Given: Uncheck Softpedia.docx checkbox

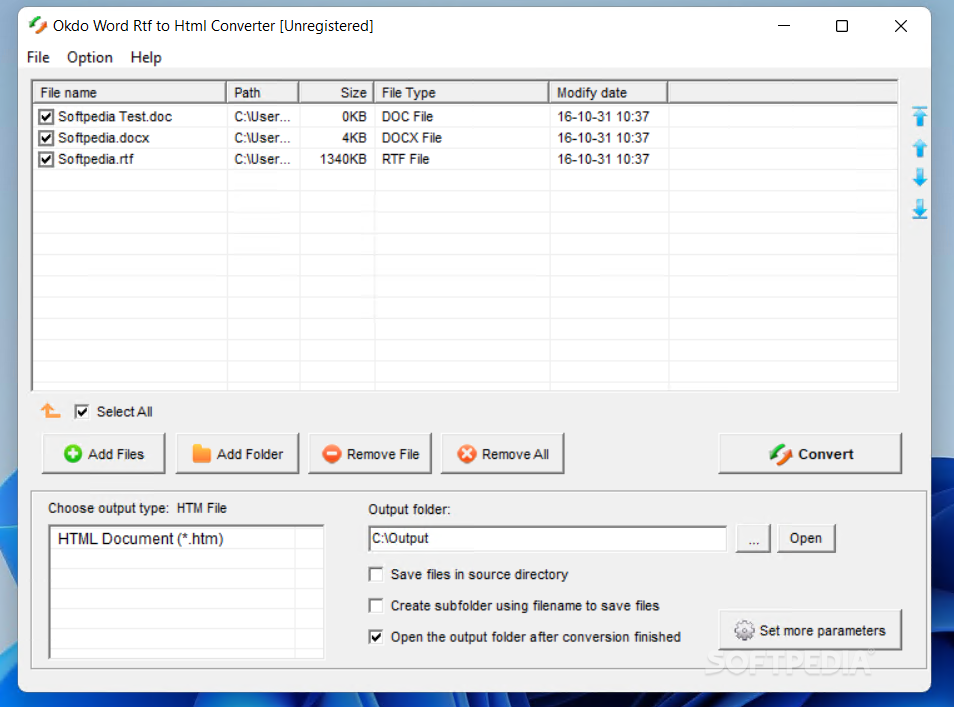Looking at the screenshot, I should point(46,138).
